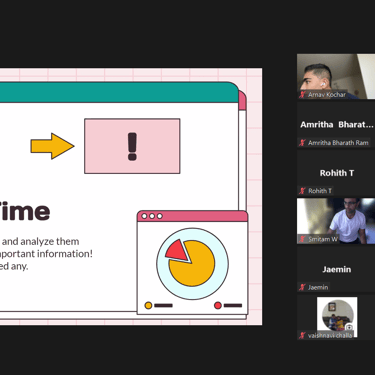
Task: Click 'important information!' text on slide
Action: pos(46,254)
